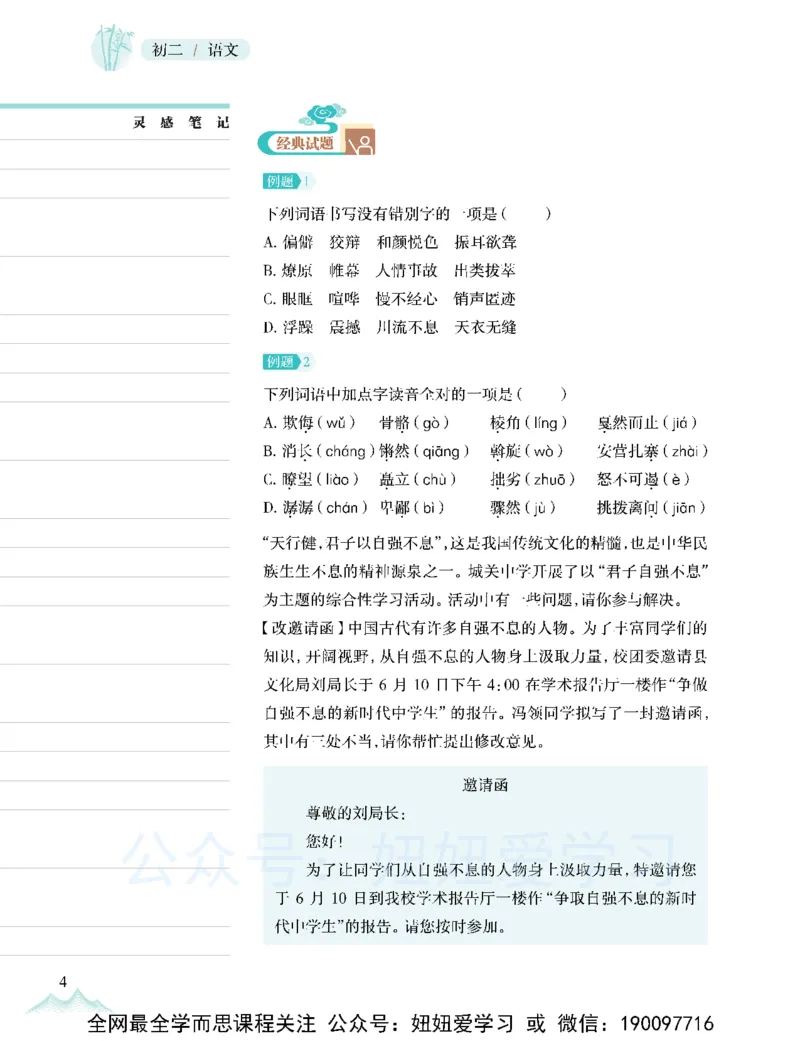Image resolution: width=800 pixels, height=1041 pixels.
Task: Select 拙劣 (zhuō)
Action: click(532, 479)
